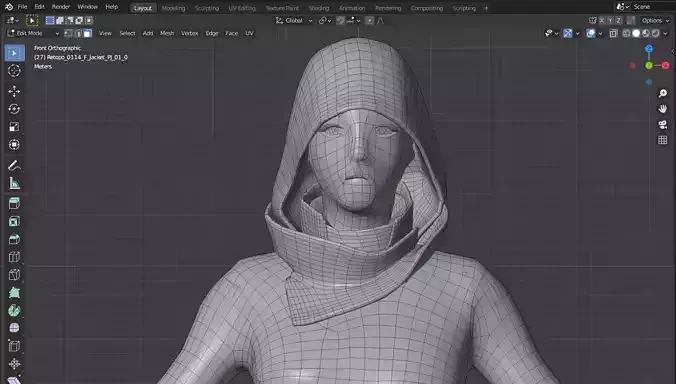Enable edge select mode
This screenshot has width=676, height=384.
tap(78, 33)
